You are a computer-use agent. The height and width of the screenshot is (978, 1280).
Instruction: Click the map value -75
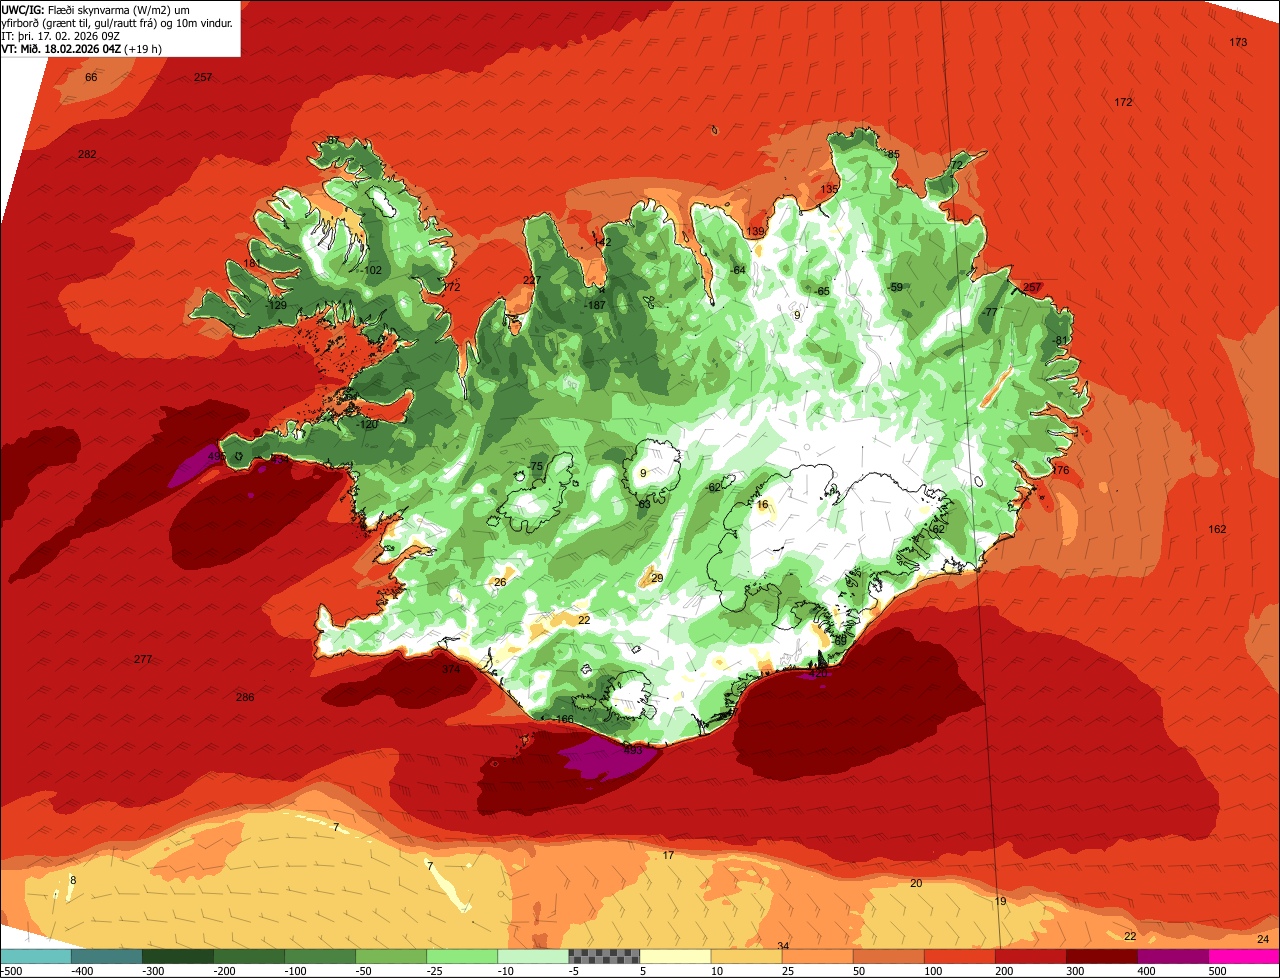coord(535,467)
